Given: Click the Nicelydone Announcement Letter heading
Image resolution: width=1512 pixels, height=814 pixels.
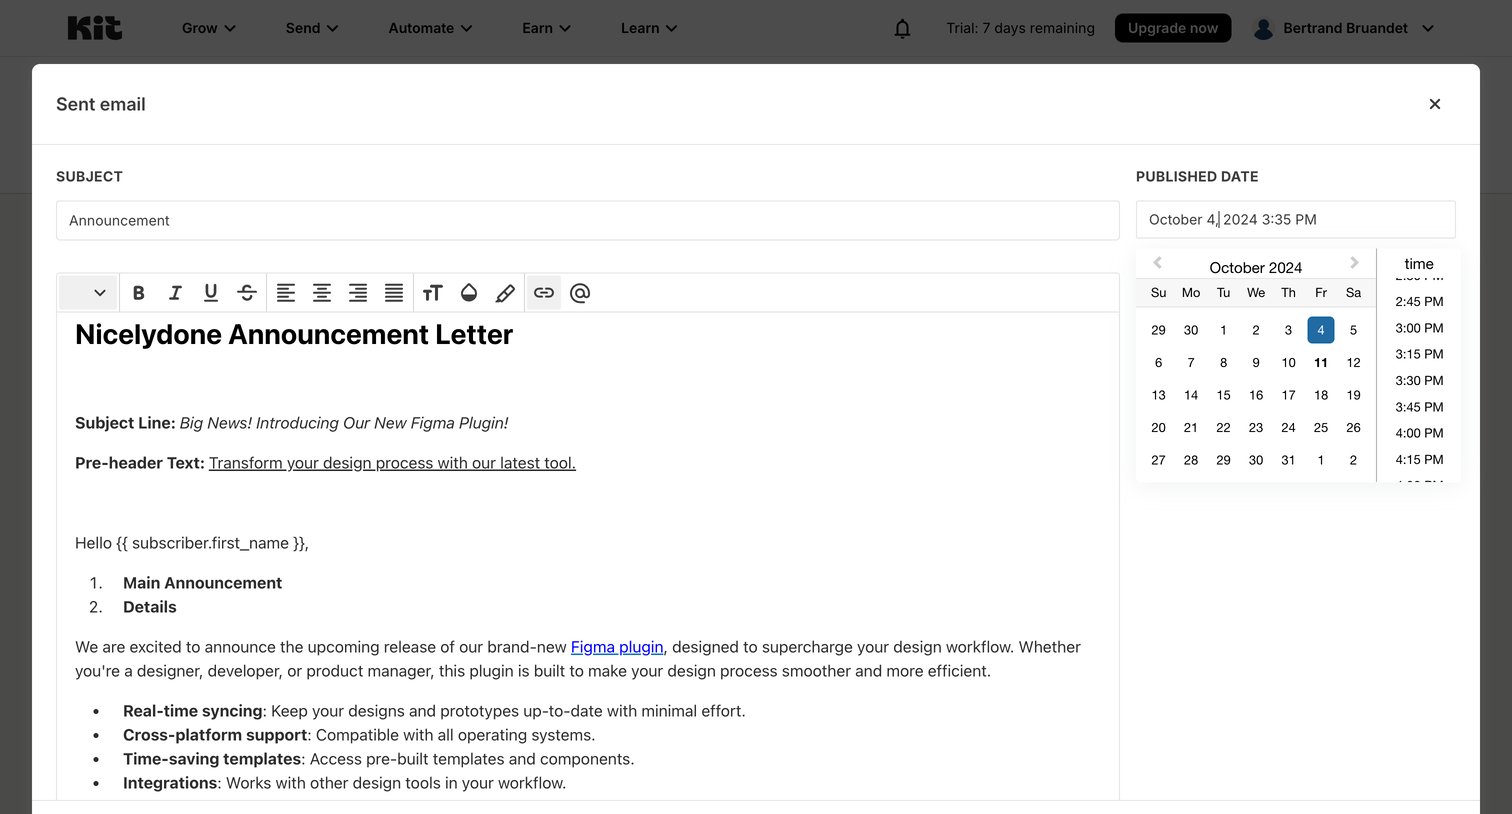Looking at the screenshot, I should [294, 335].
